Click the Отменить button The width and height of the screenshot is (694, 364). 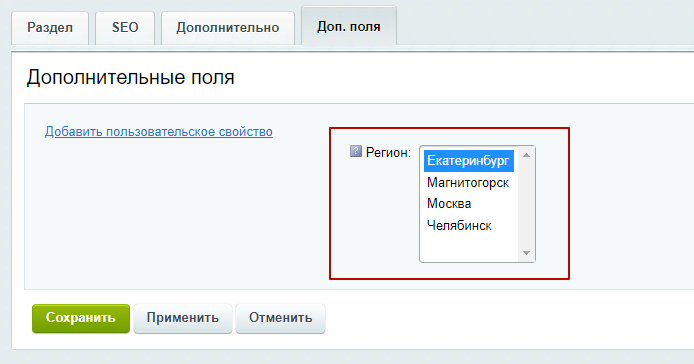[281, 318]
